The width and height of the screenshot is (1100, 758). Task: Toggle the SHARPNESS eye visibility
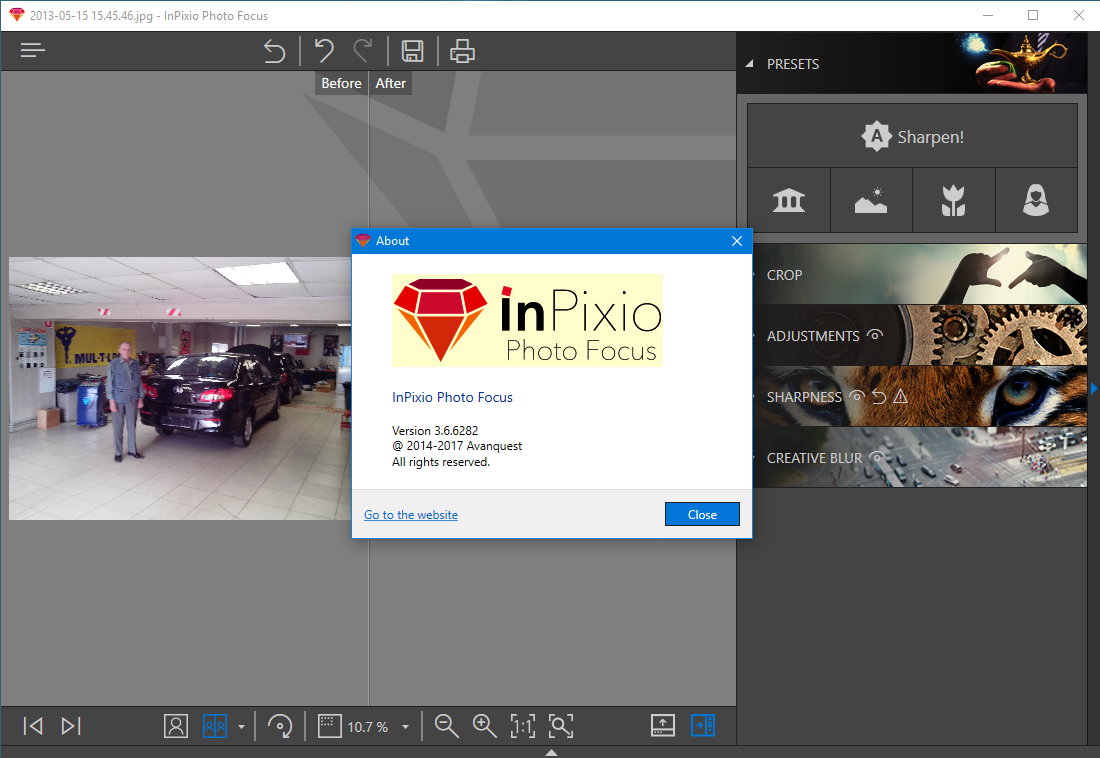pos(857,397)
